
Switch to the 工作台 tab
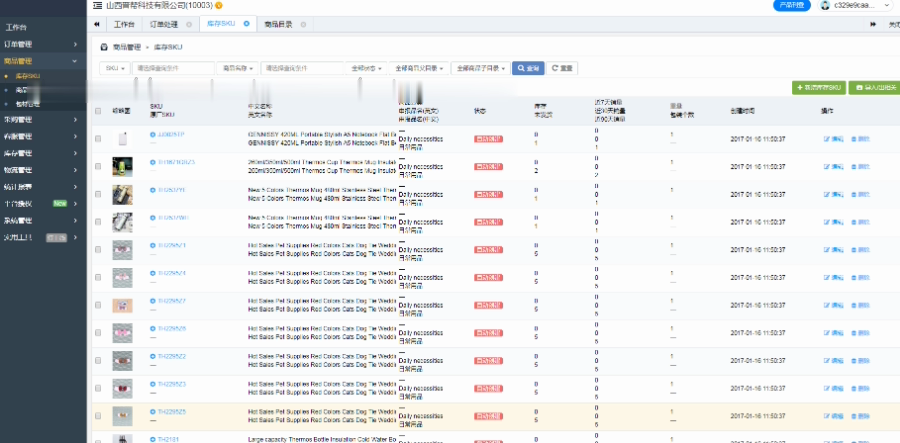125,25
